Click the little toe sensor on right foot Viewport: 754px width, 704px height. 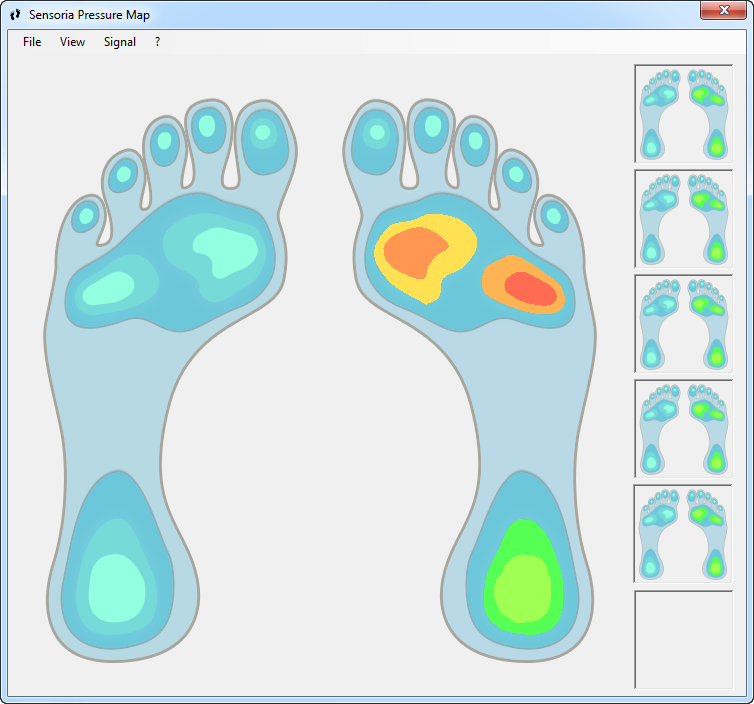553,216
